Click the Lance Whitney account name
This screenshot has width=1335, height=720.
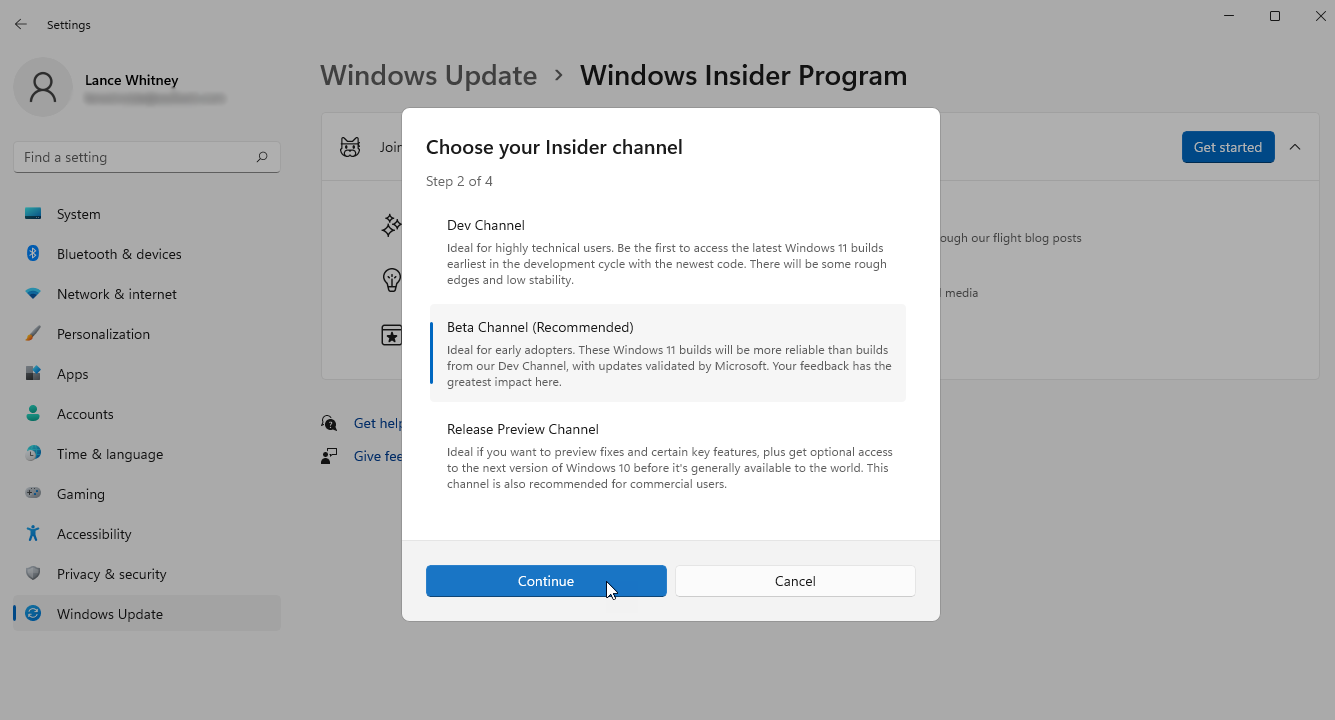pos(132,80)
